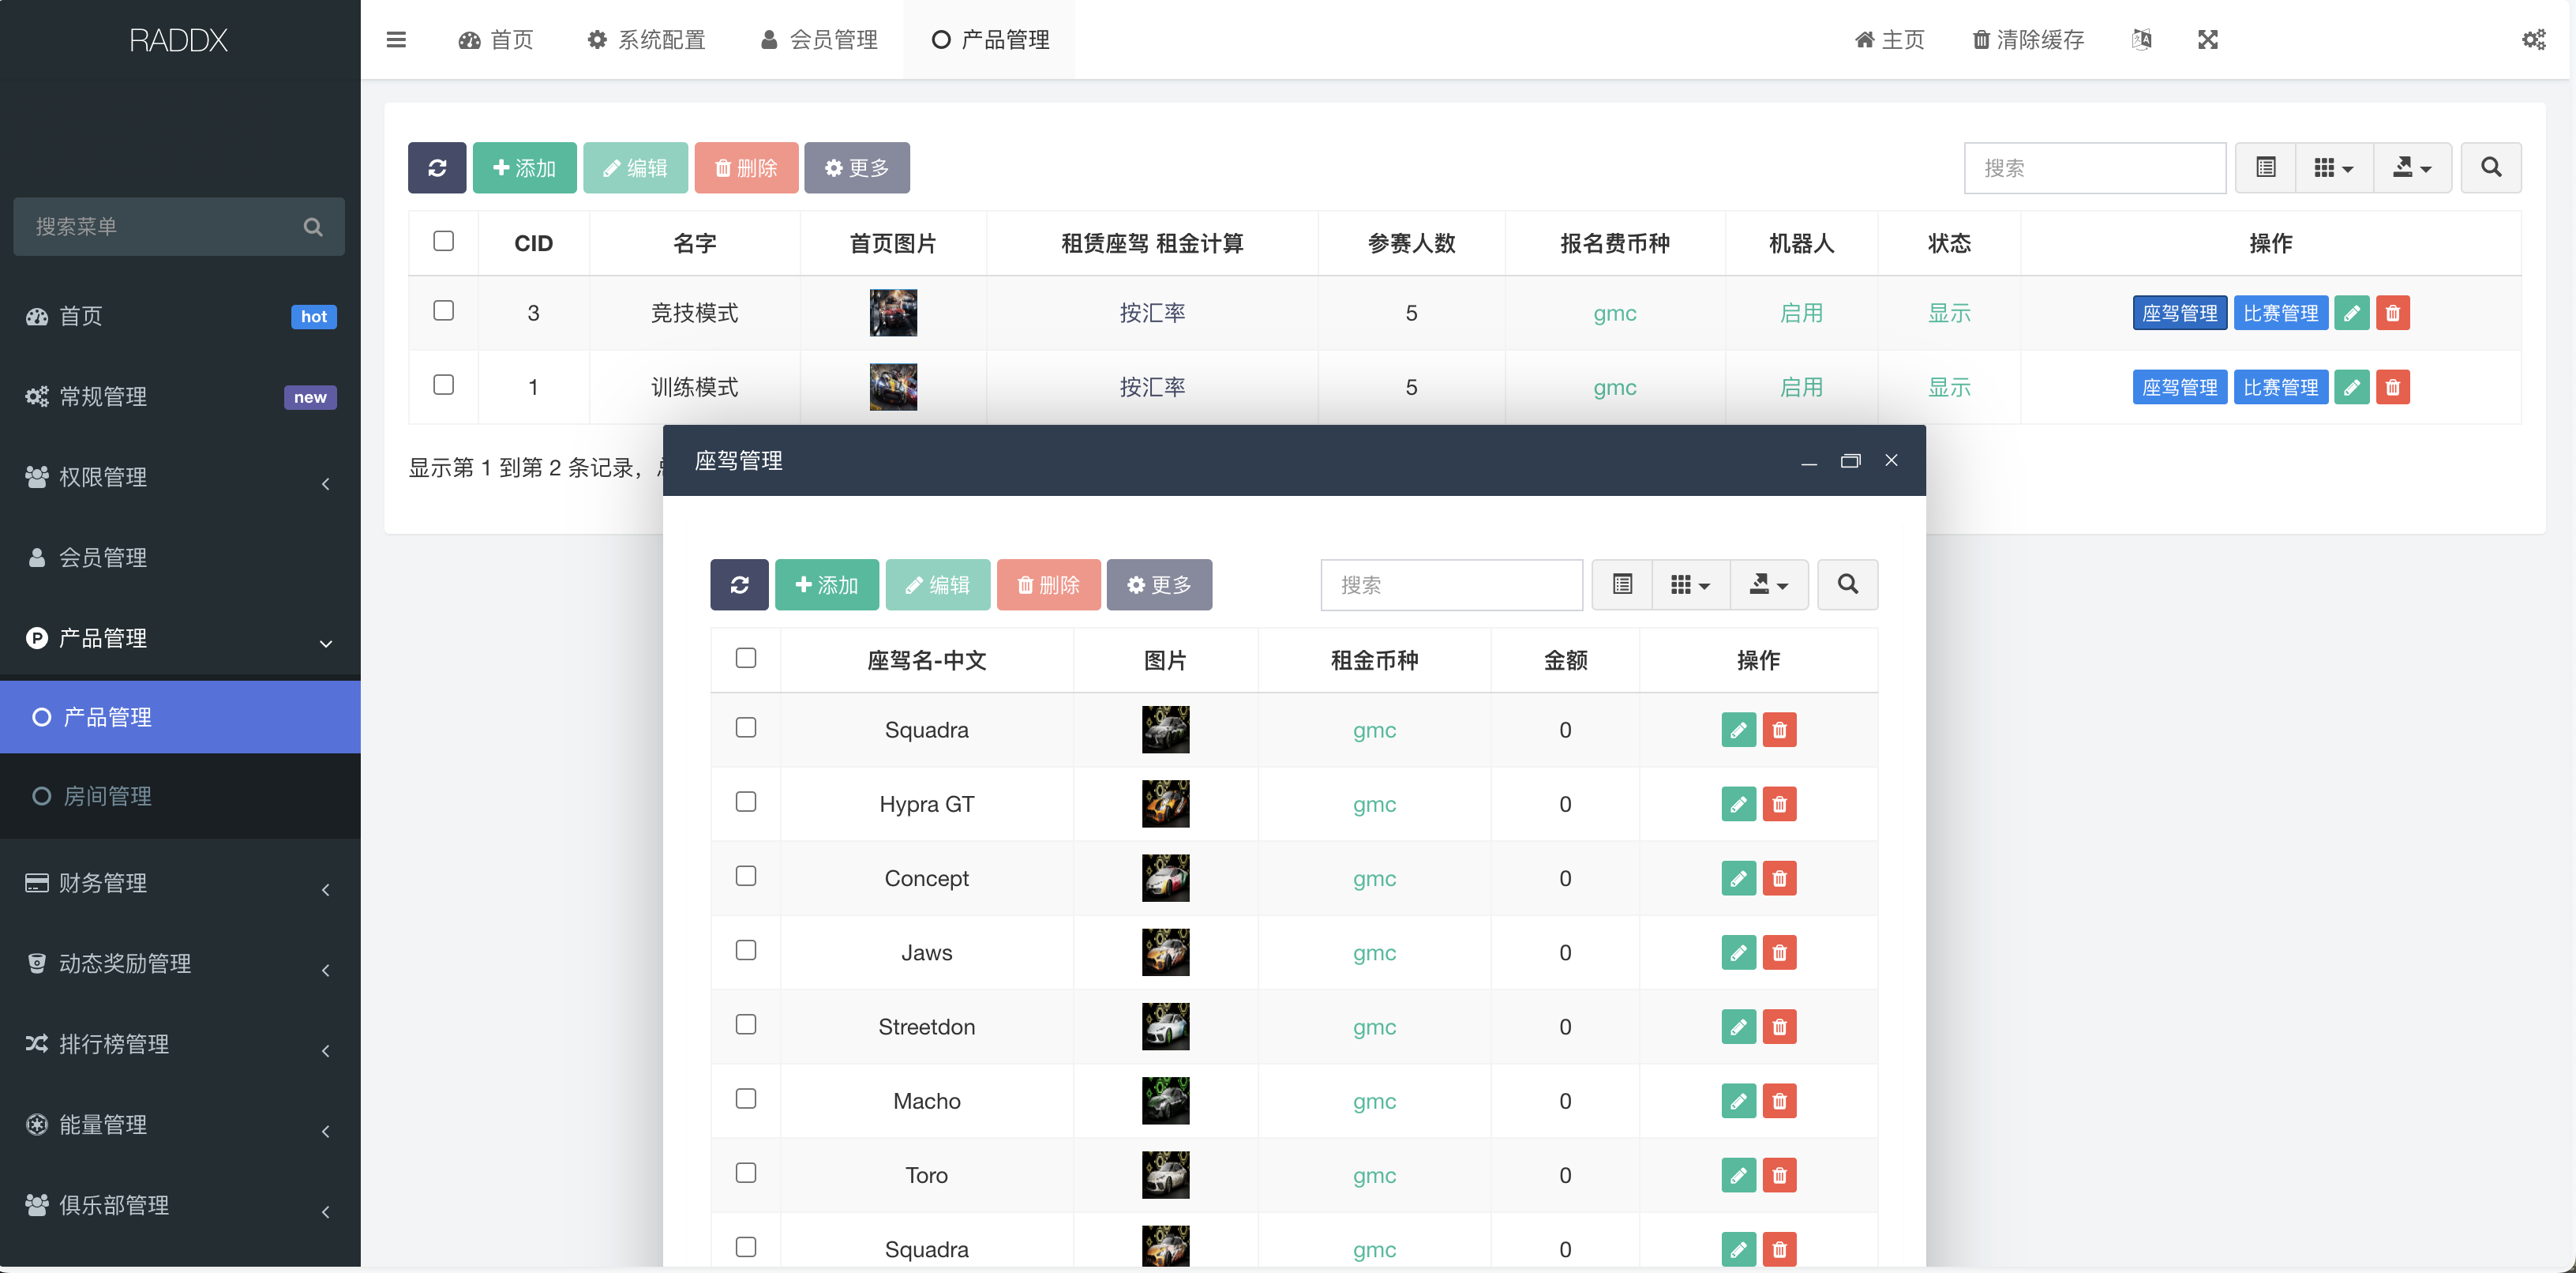
Task: Open settings via the gear icon top right
Action: [x=2534, y=40]
